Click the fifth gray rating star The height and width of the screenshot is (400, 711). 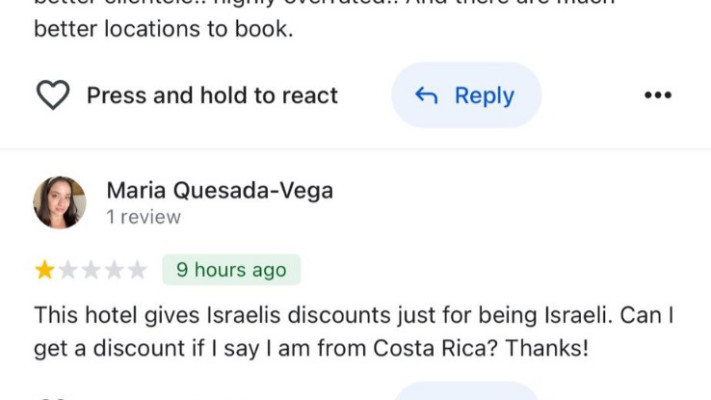[x=137, y=270]
